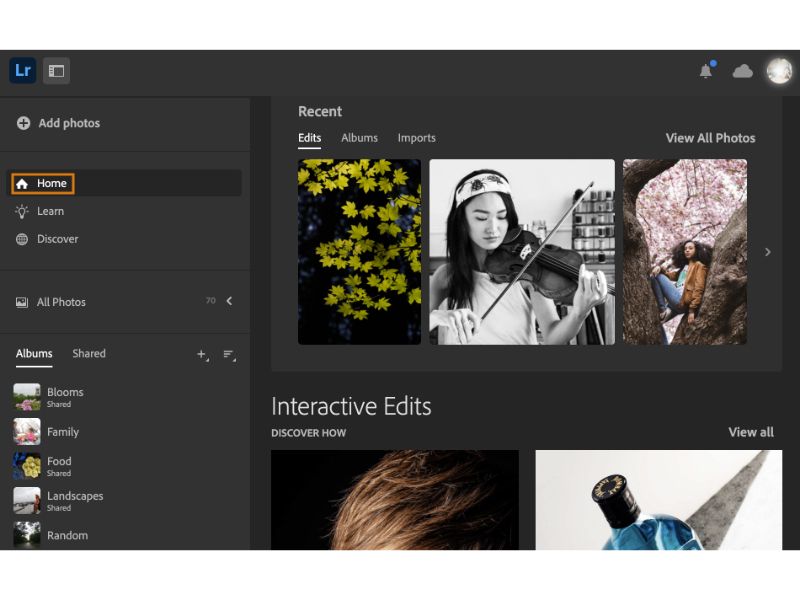Collapse the All Photos chevron arrow

pos(229,301)
